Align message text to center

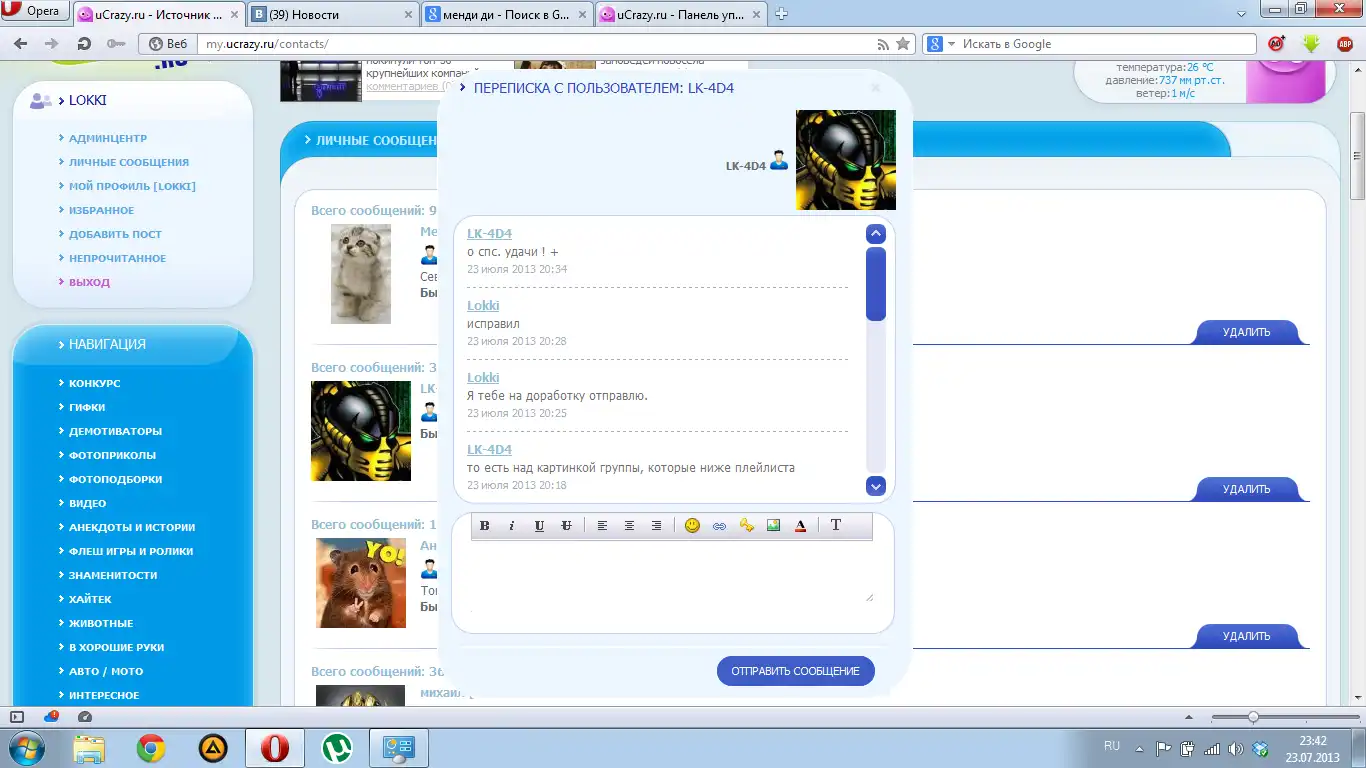(x=629, y=526)
